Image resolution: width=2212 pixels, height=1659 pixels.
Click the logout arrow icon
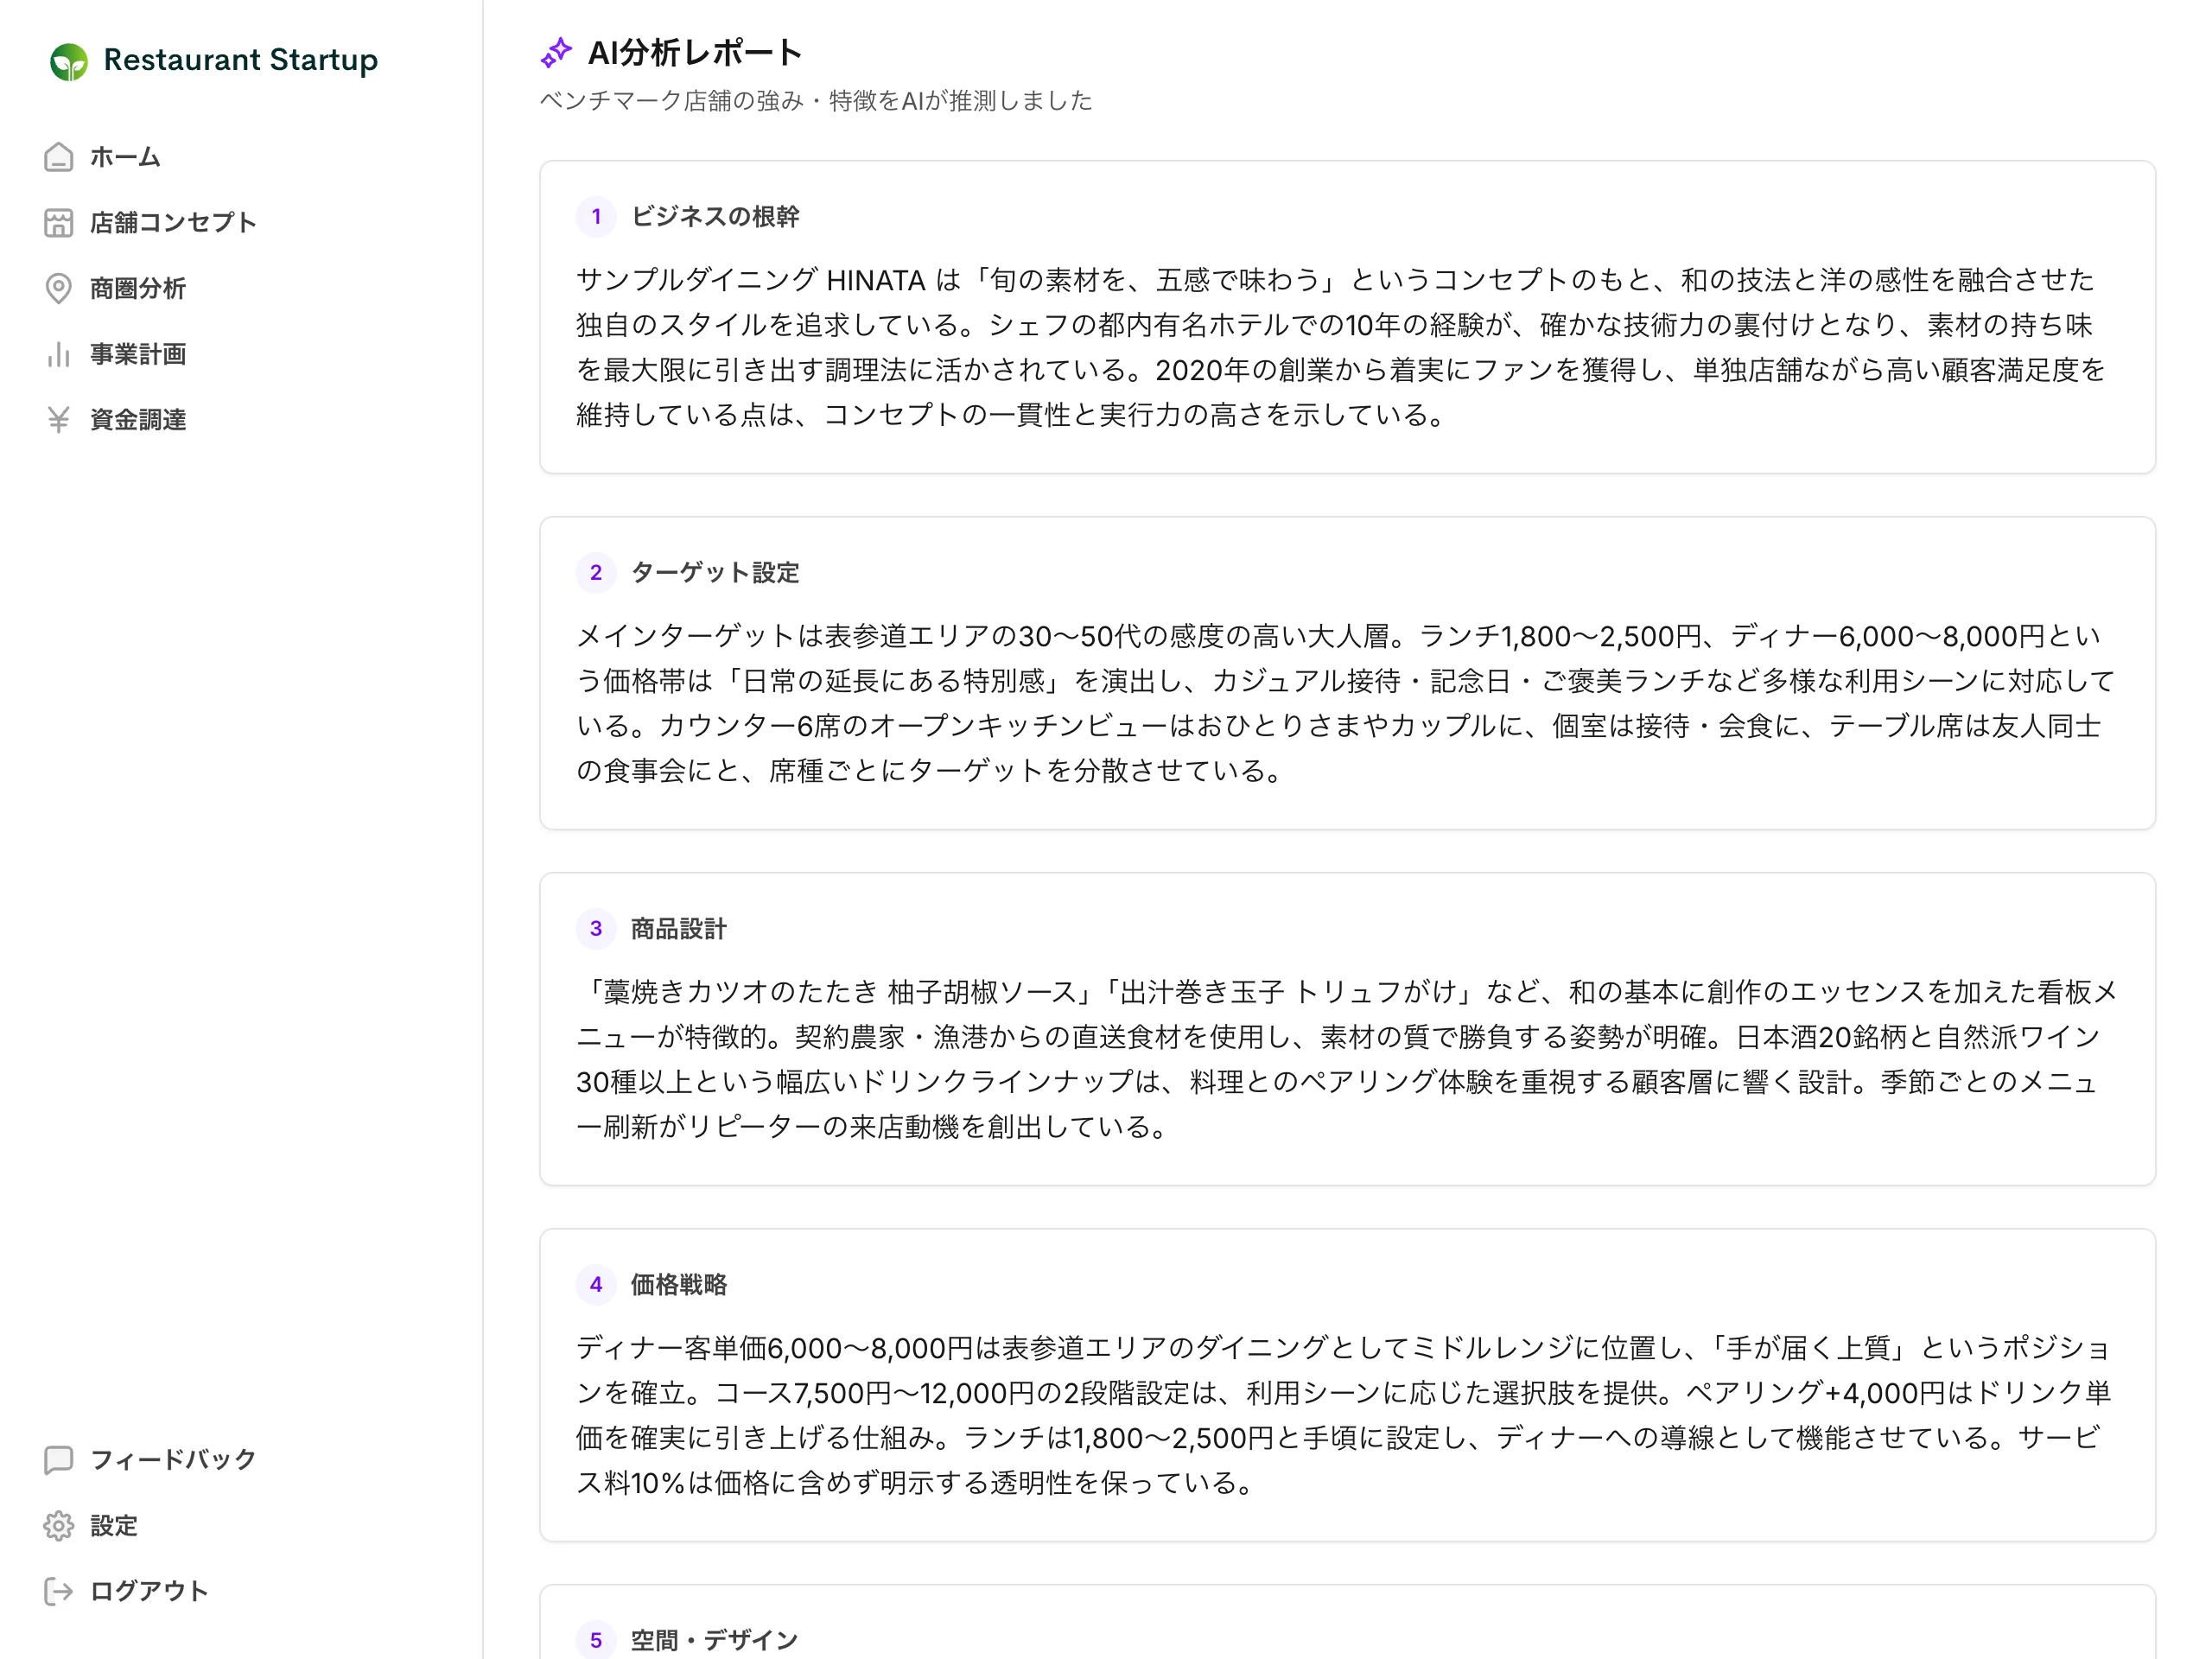(x=59, y=1591)
